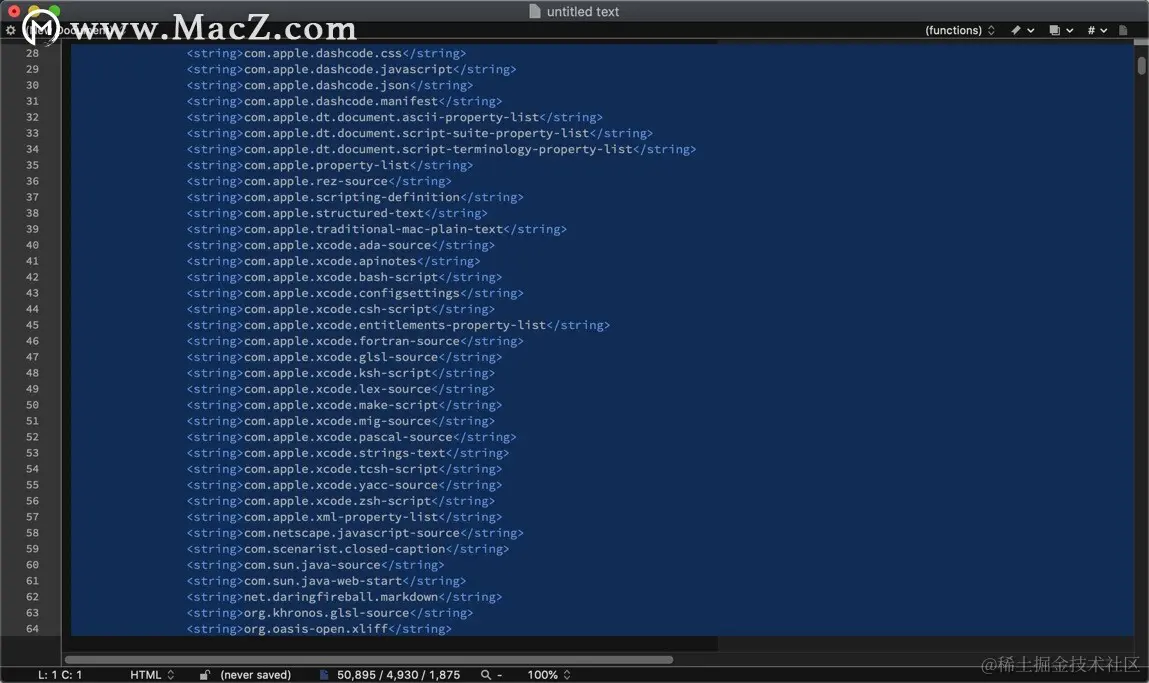Click the horizontal scrollbar thumb
Screen dimensions: 1149x683
click(369, 660)
